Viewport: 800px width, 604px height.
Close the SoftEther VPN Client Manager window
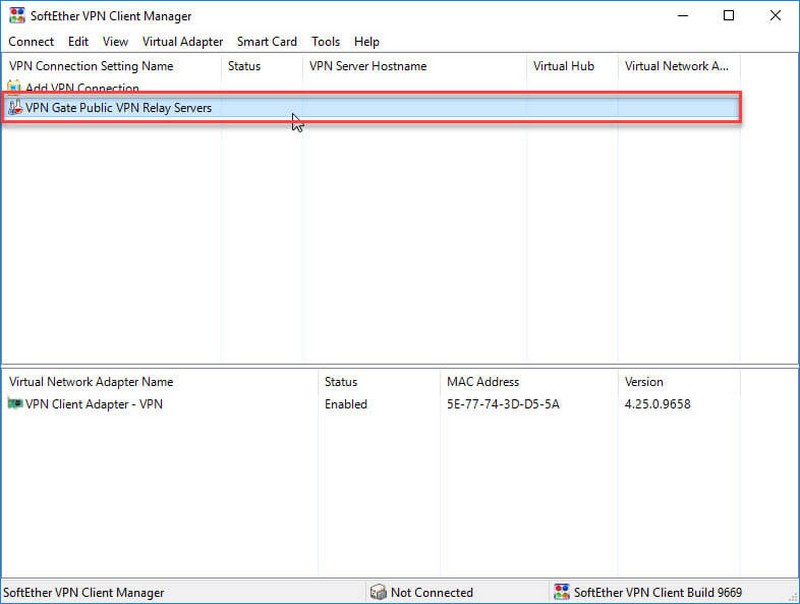(776, 16)
